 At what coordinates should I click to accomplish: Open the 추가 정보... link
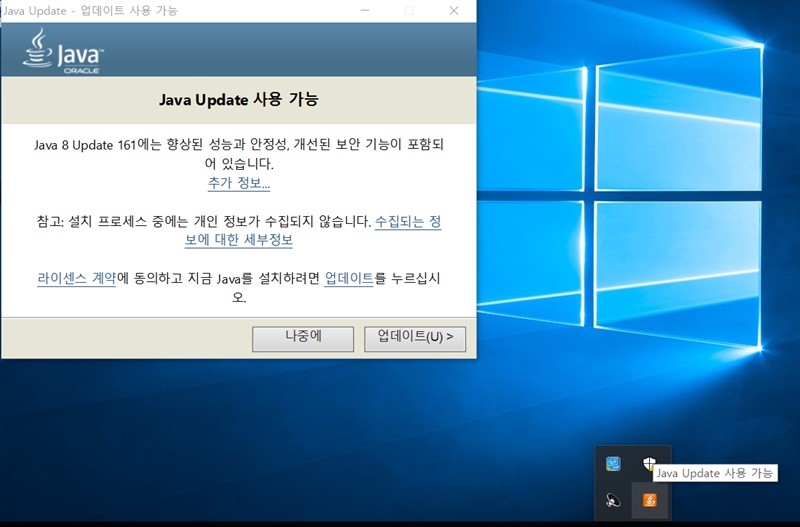pyautogui.click(x=239, y=183)
